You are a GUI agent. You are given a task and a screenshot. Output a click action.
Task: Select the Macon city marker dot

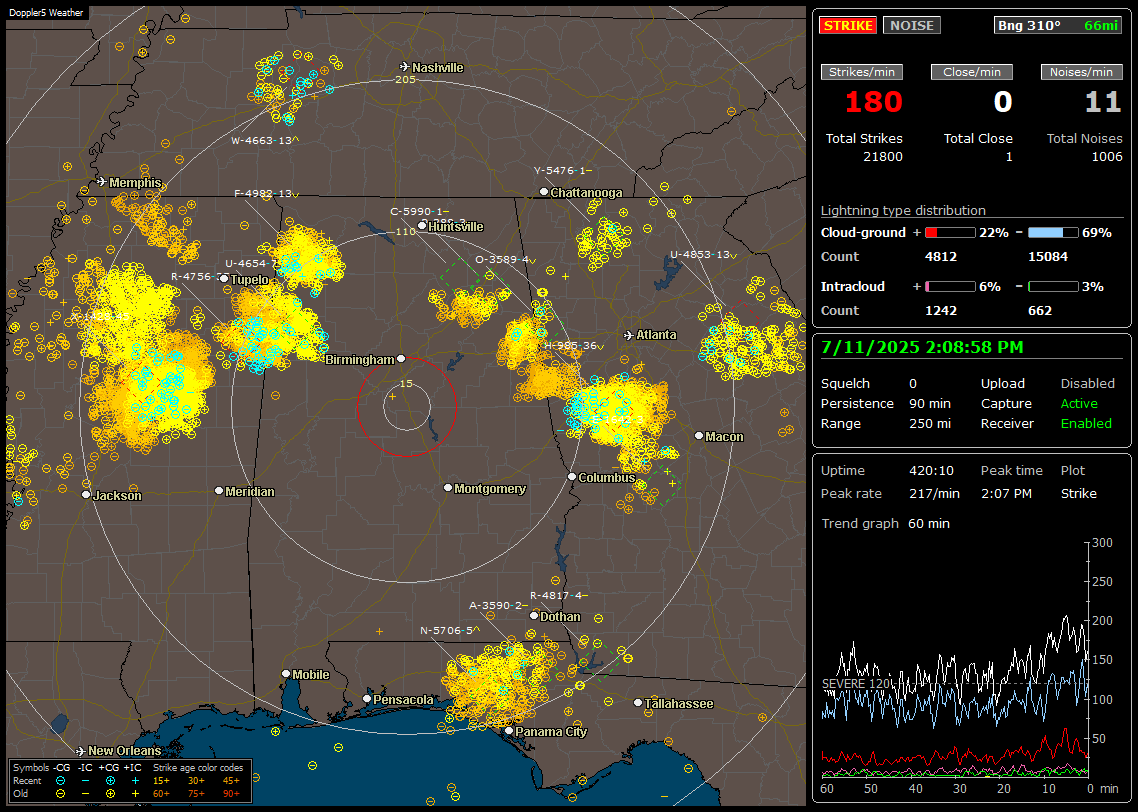point(699,435)
